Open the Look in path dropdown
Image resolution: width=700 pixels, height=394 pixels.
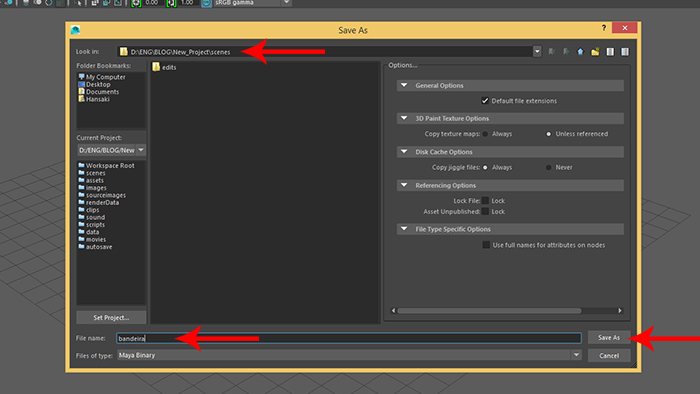tap(537, 52)
